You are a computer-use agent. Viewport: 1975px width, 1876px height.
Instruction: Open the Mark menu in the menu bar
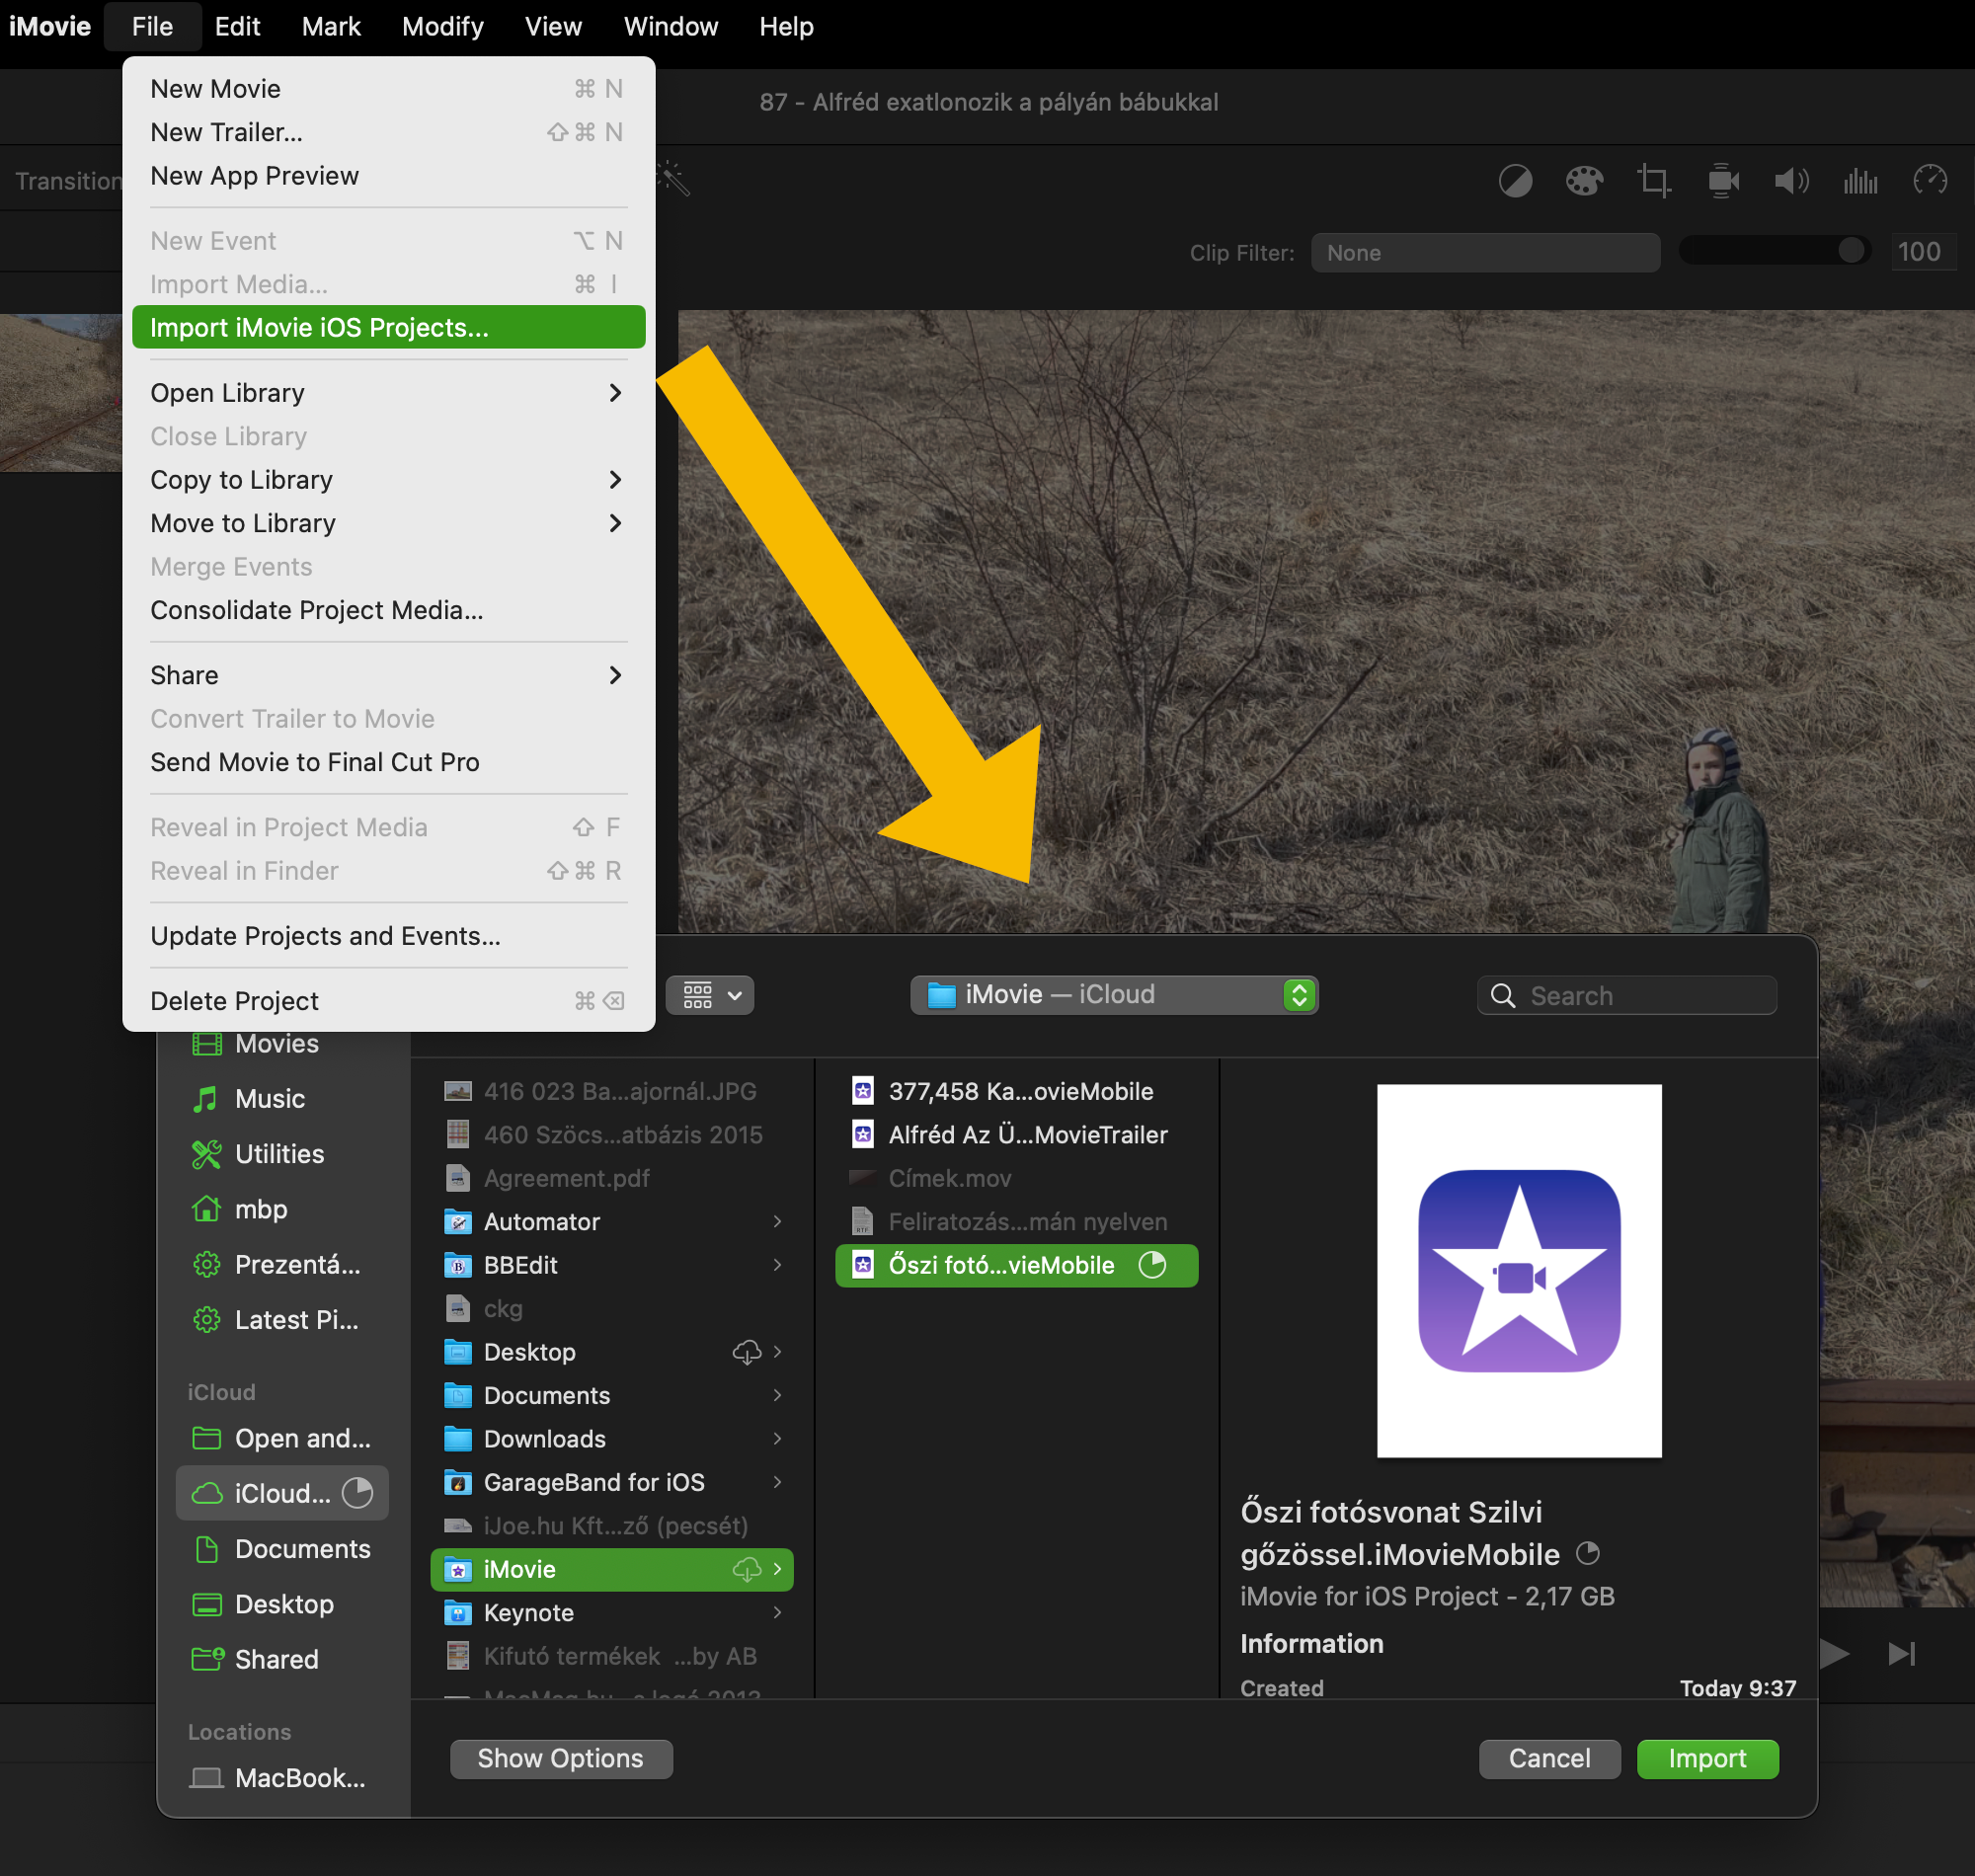click(x=331, y=26)
